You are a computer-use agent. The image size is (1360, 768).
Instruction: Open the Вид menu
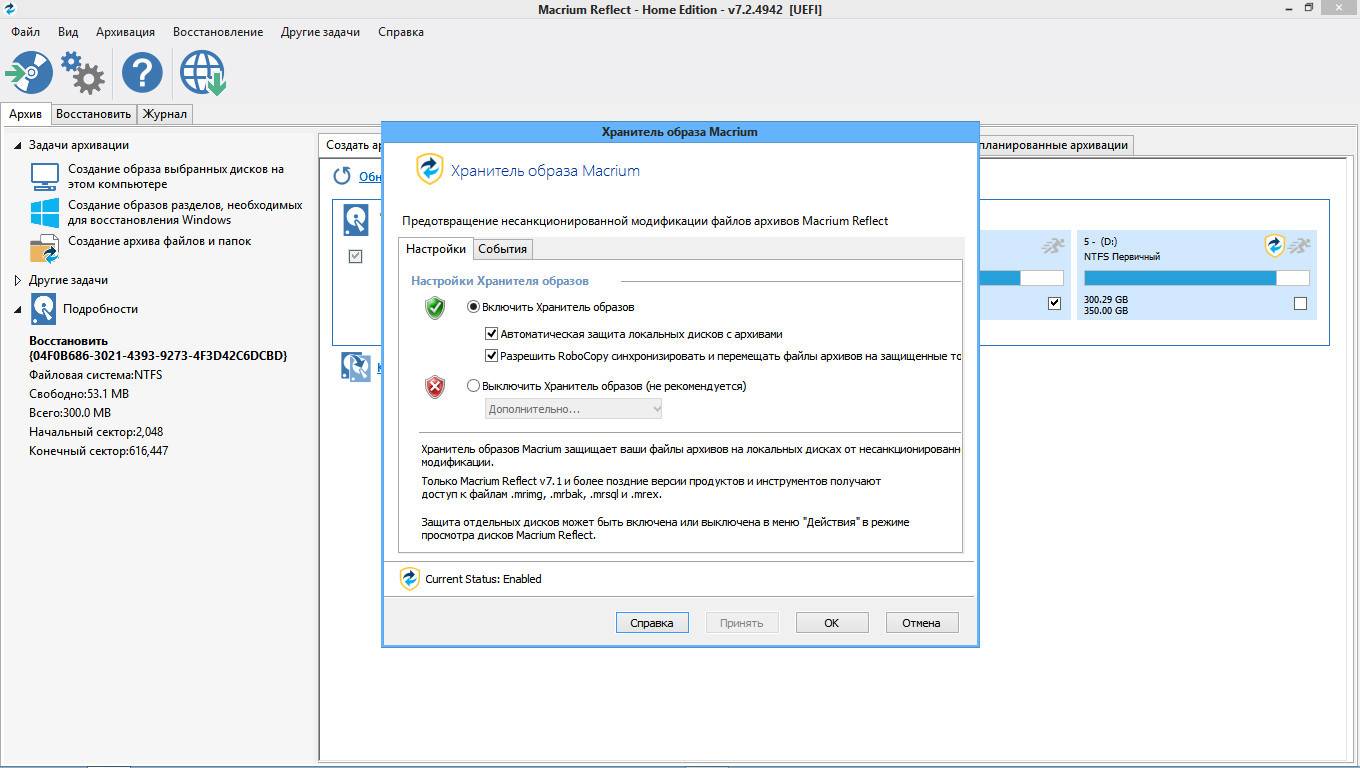[x=68, y=32]
